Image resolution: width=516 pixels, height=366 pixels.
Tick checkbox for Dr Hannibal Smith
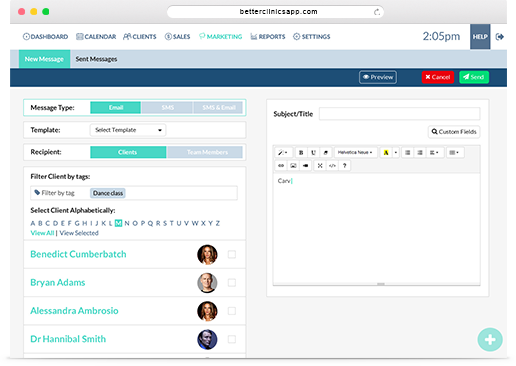(x=232, y=339)
